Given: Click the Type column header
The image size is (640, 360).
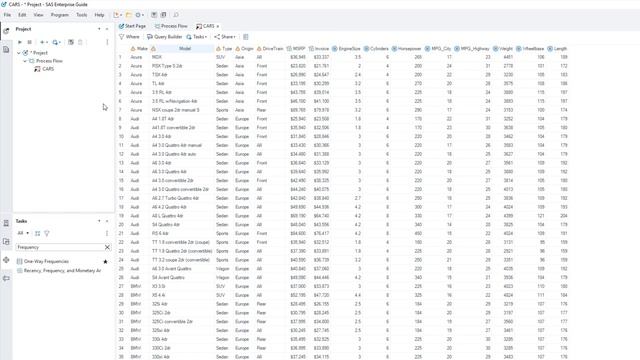Looking at the screenshot, I should (x=224, y=49).
